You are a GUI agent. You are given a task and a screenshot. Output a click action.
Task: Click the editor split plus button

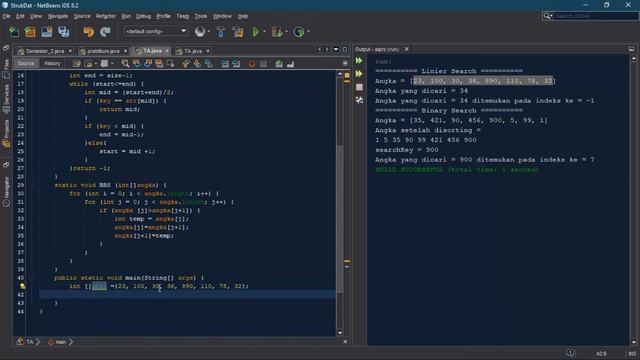pos(345,64)
